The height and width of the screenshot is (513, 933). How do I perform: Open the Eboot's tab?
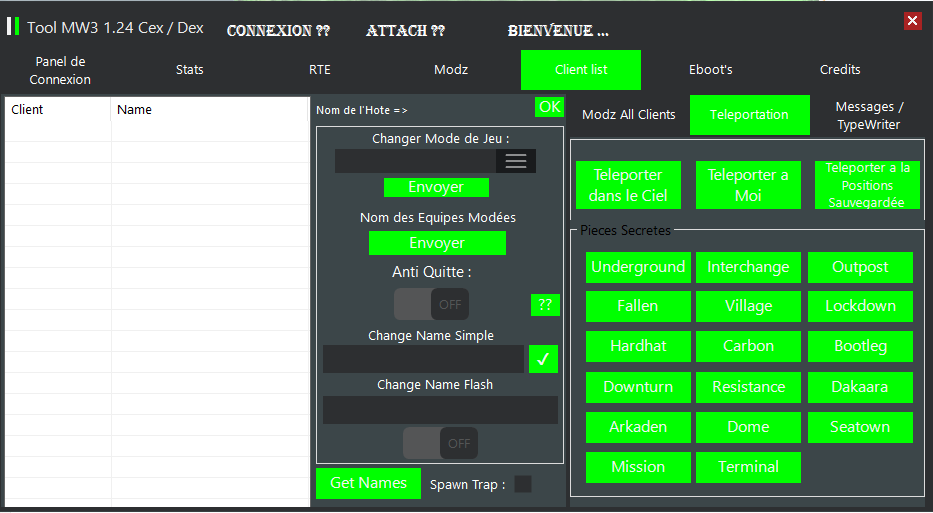[x=711, y=70]
